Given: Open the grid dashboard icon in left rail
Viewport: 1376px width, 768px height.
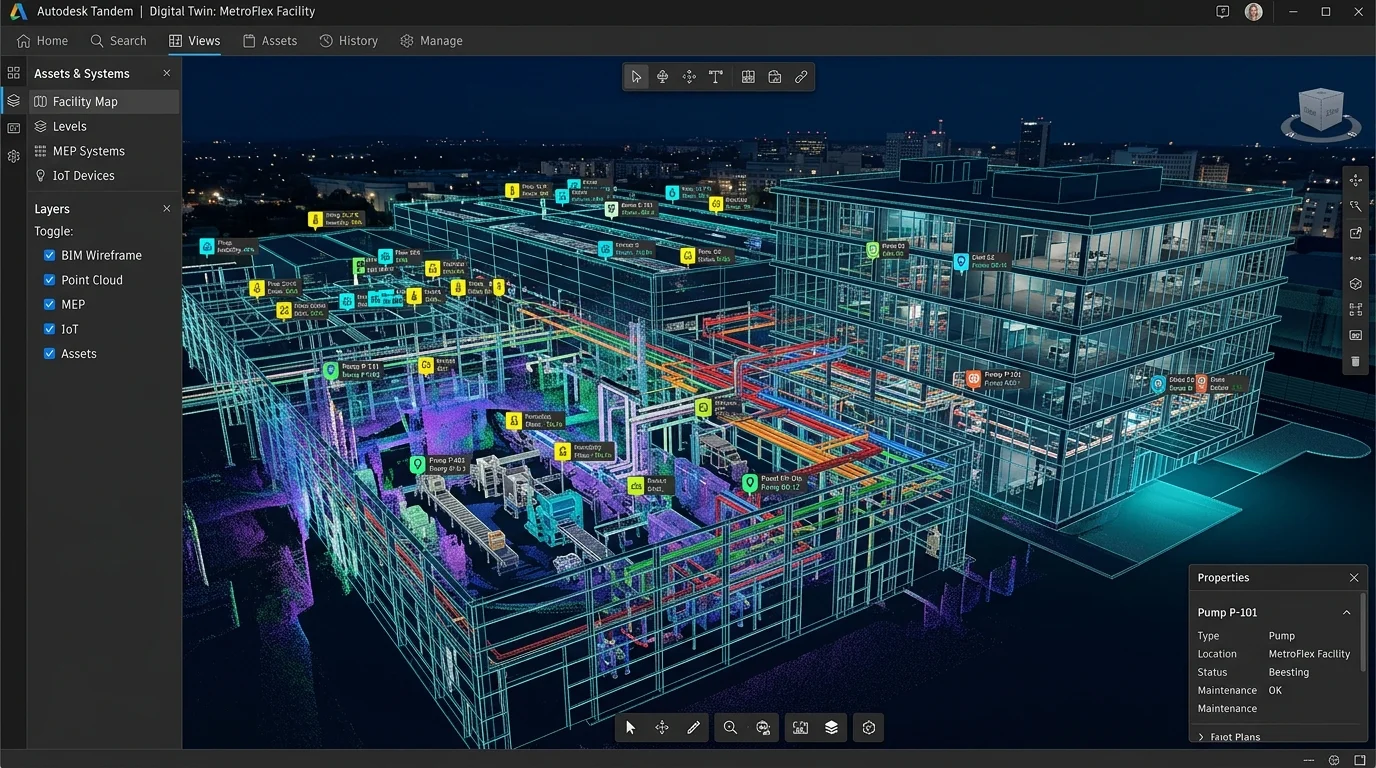Looking at the screenshot, I should tap(13, 73).
